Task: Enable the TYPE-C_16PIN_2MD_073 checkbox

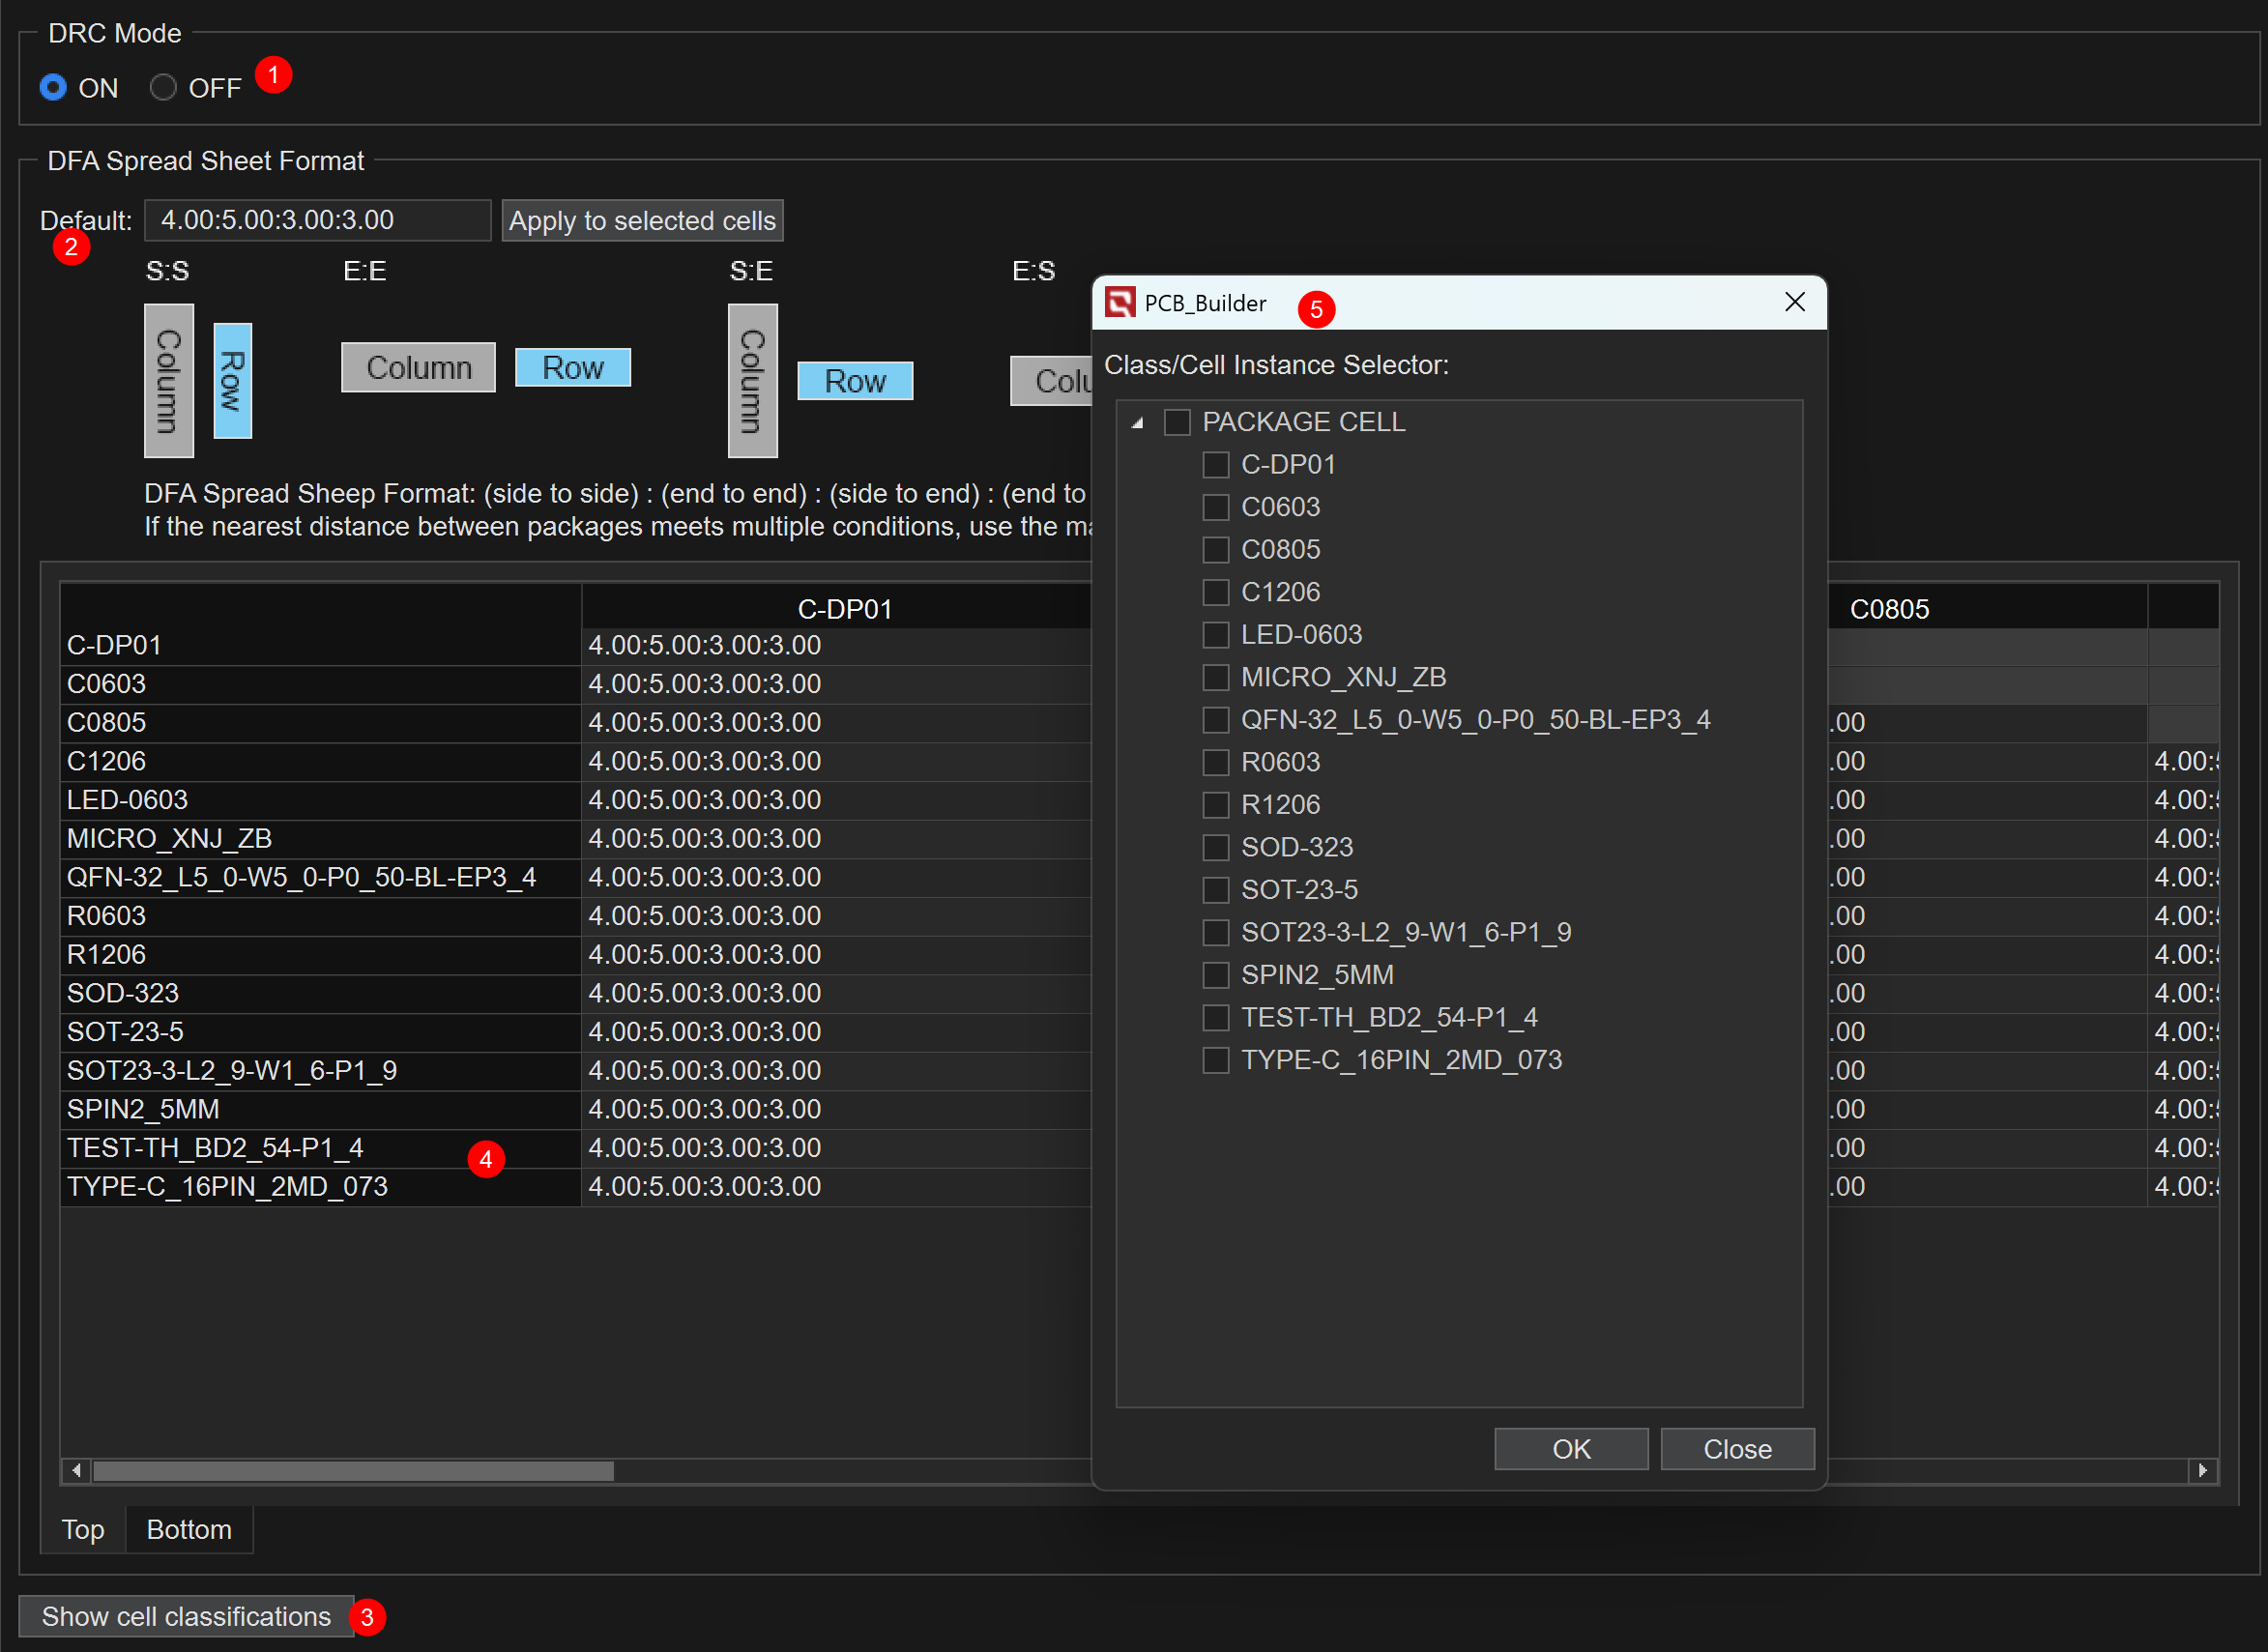Action: coord(1215,1060)
